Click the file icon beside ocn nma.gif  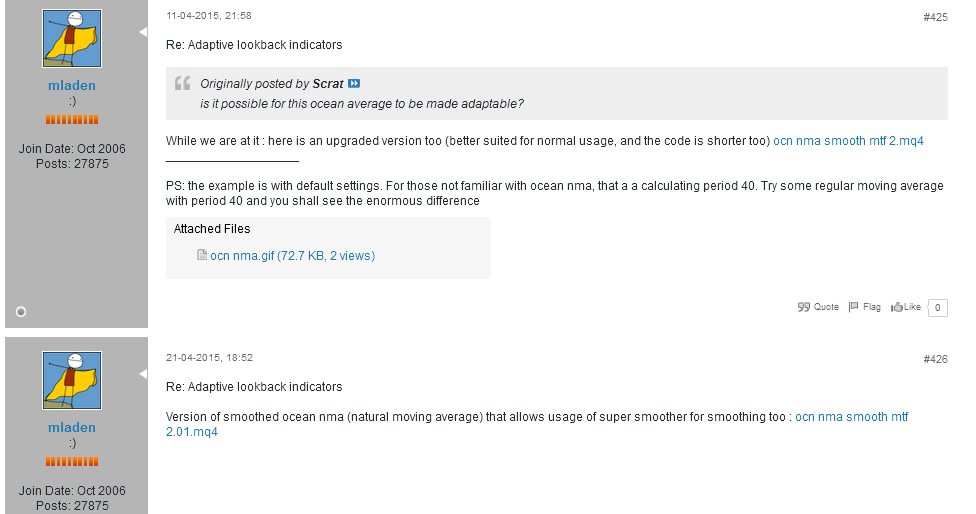coord(202,256)
